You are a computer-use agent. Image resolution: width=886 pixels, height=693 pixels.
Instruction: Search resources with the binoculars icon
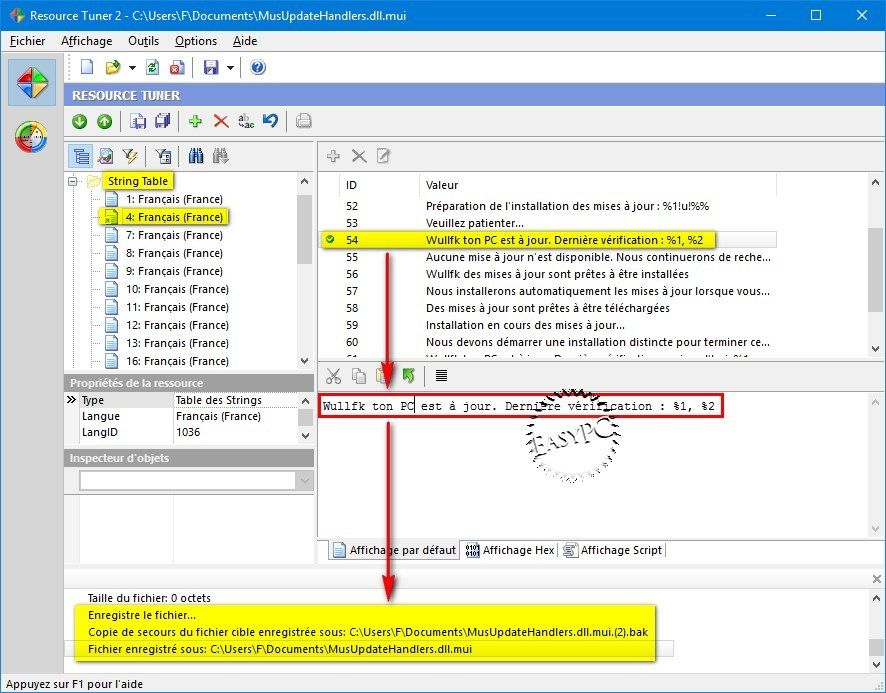point(196,156)
